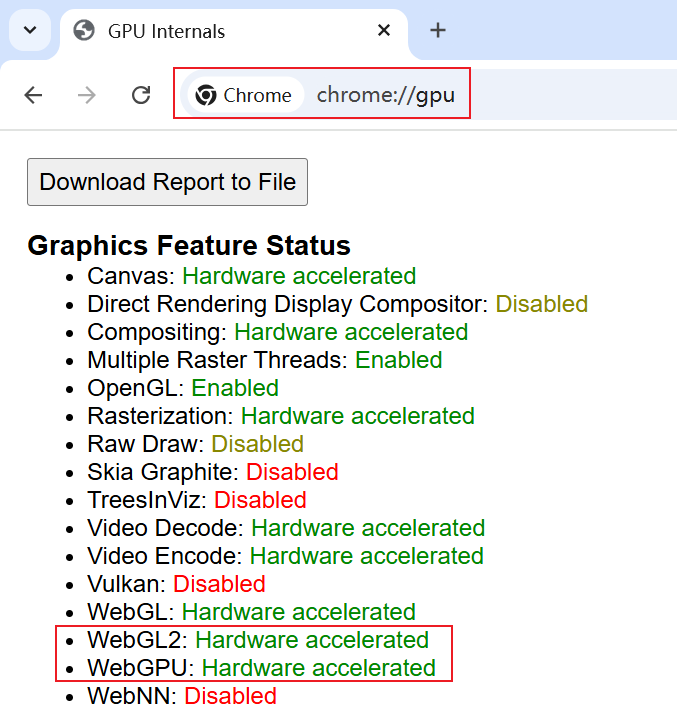Click the Compositing: Hardware accelerated entry

277,332
